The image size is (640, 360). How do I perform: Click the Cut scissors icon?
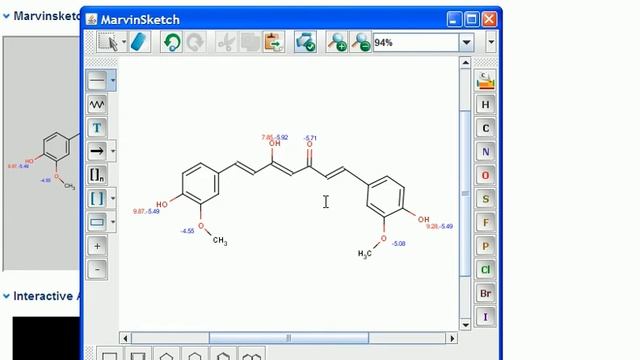click(226, 42)
